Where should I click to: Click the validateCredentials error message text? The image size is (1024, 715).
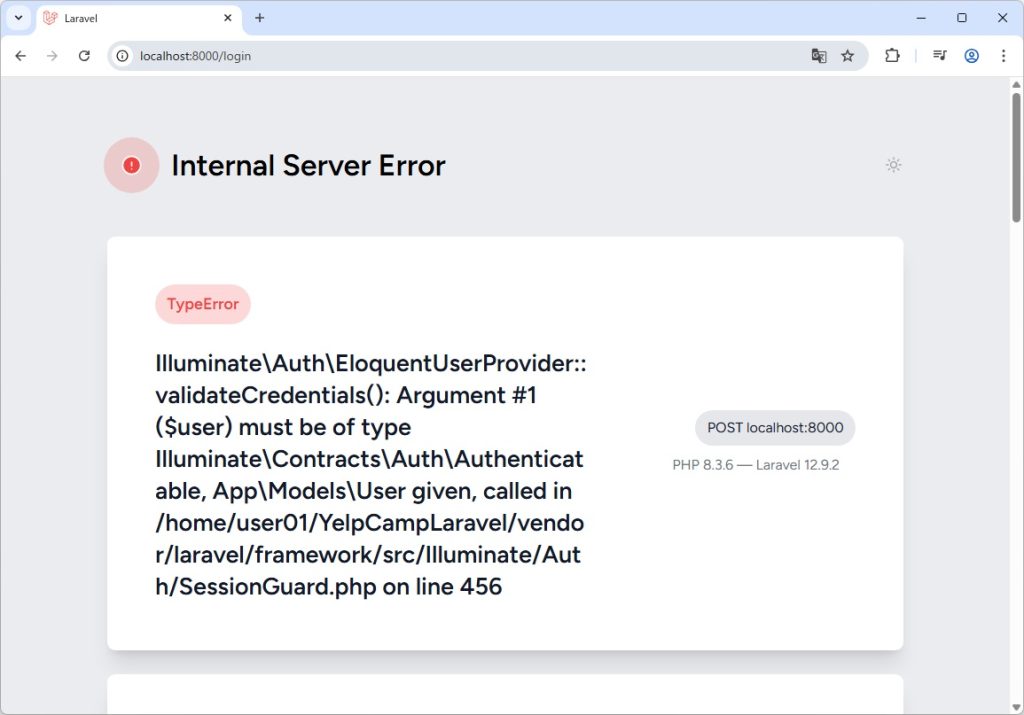tap(370, 475)
